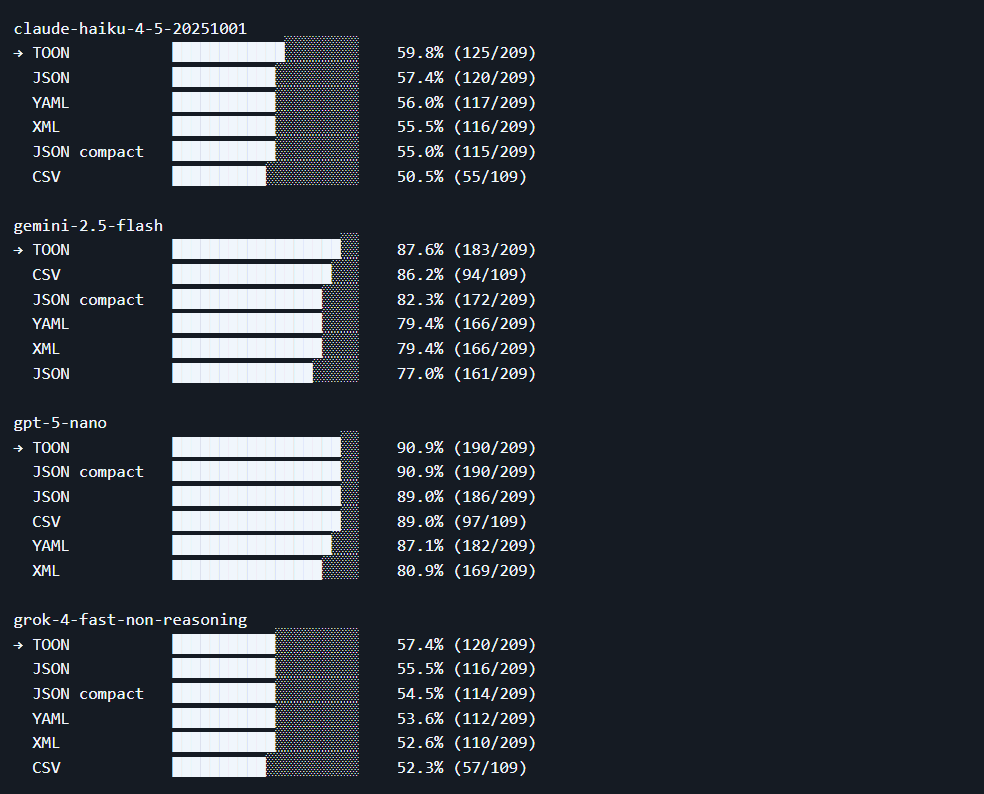Click the XML label under gemini-2.5-flash
984x794 pixels.
point(44,348)
